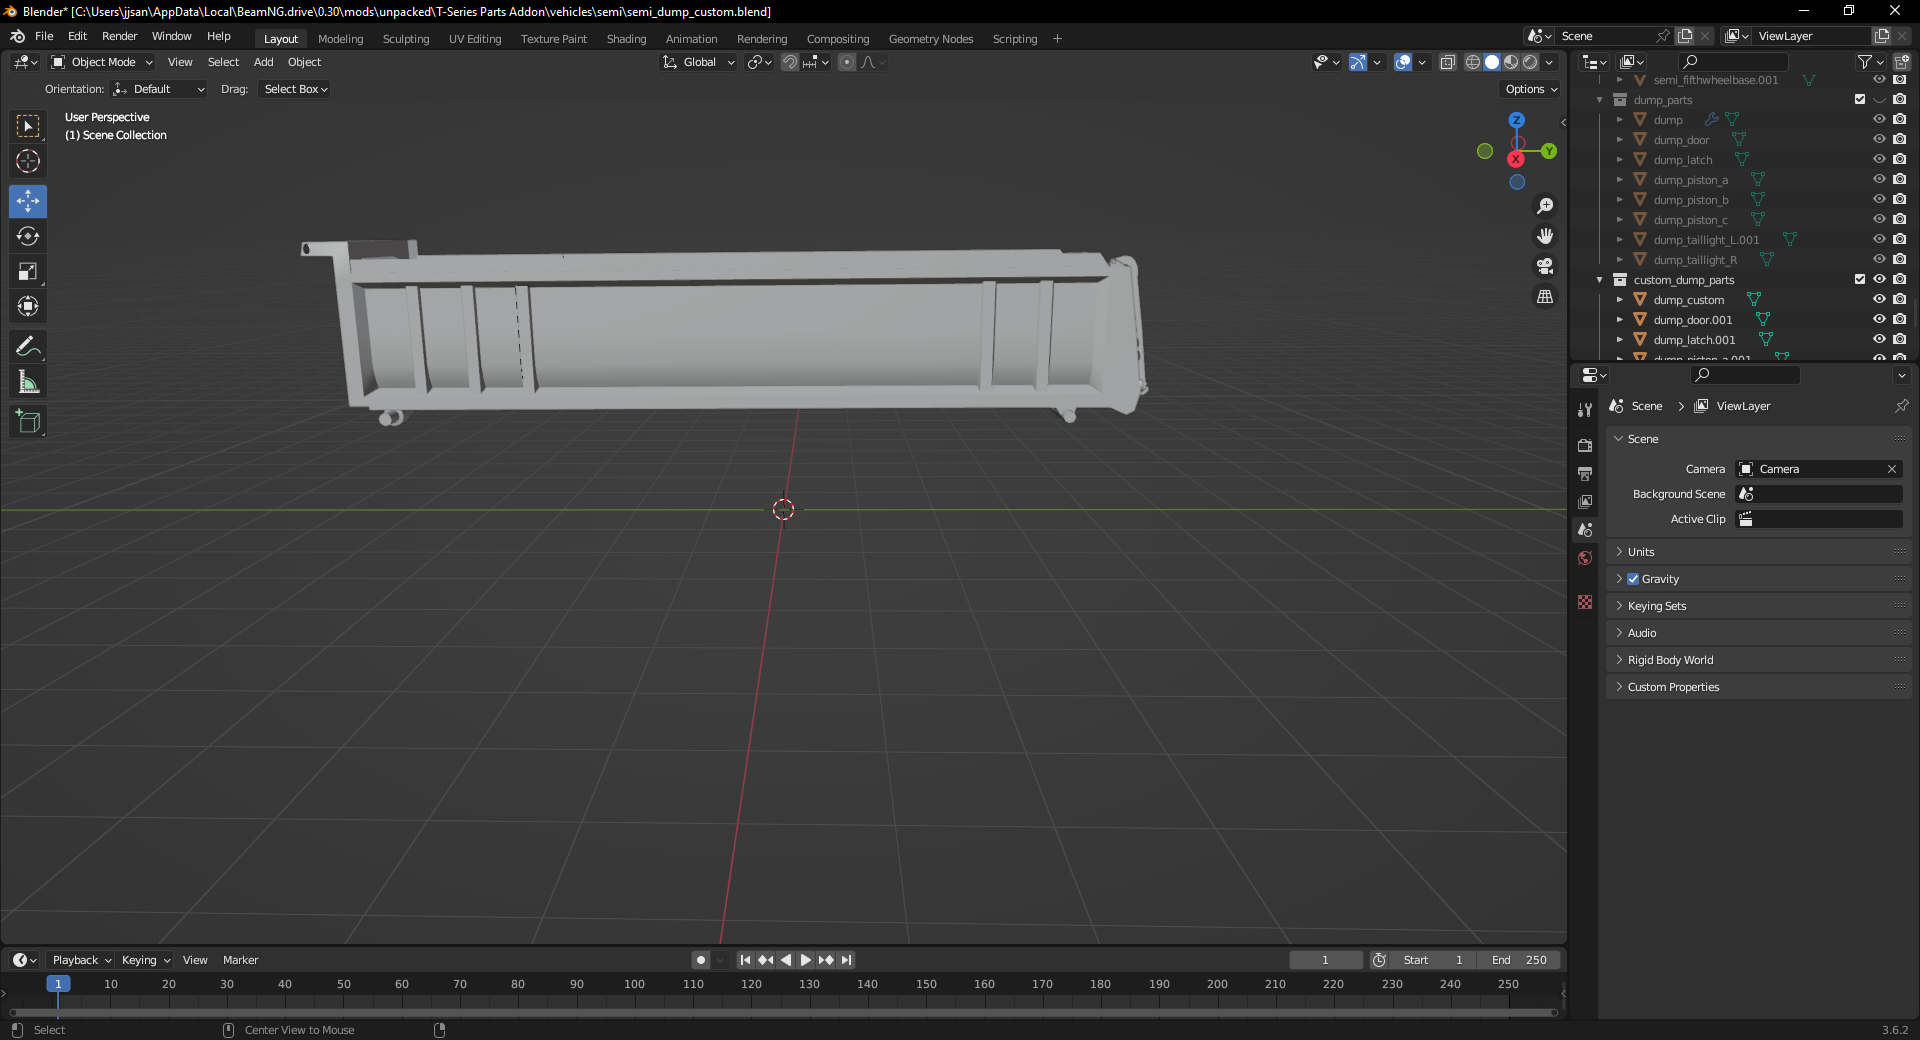
Task: Open the viewport Options button
Action: pos(1530,89)
